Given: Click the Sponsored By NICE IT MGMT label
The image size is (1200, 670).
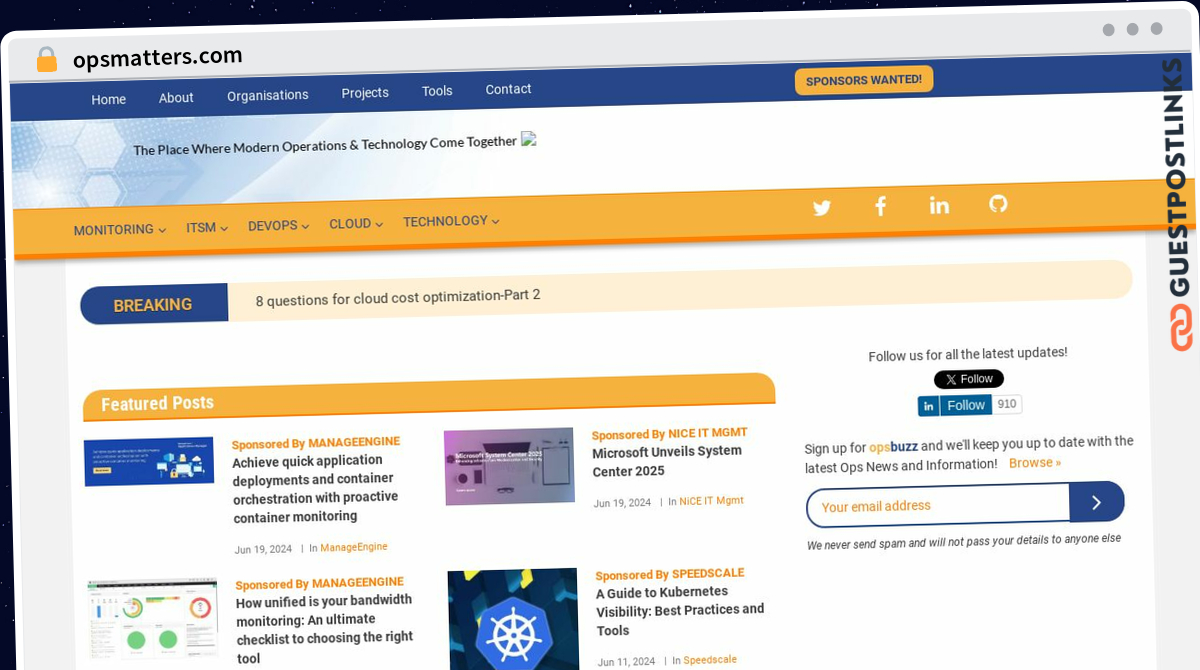Looking at the screenshot, I should click(669, 434).
